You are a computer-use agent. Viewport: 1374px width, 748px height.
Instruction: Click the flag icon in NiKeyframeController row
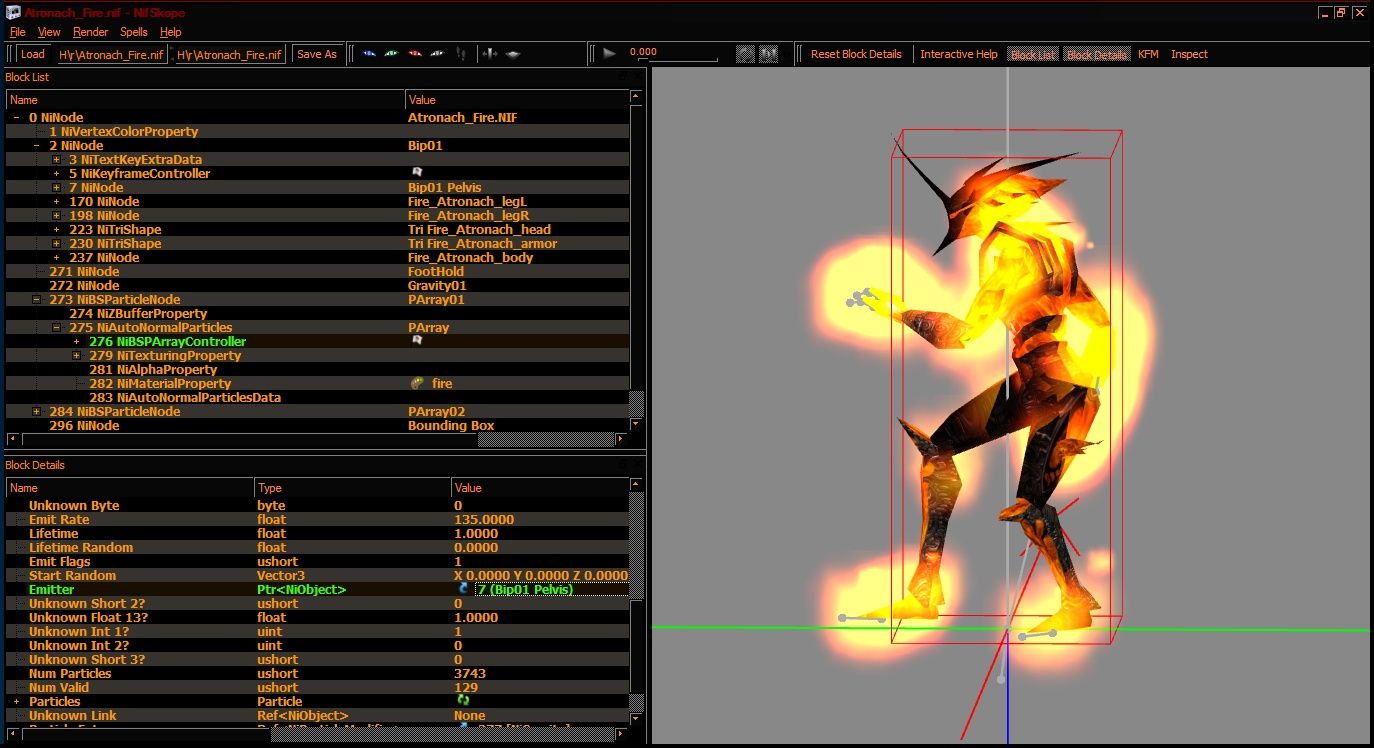tap(417, 173)
